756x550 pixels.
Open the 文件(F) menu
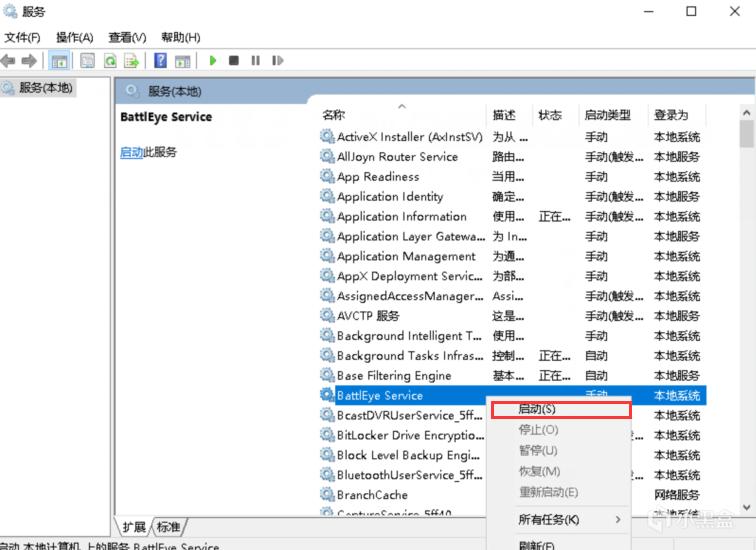tap(22, 37)
